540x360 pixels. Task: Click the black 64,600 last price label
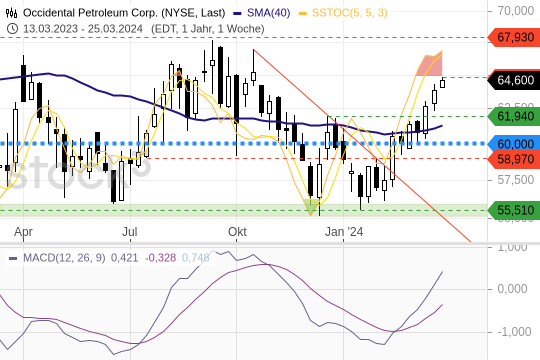[x=514, y=80]
